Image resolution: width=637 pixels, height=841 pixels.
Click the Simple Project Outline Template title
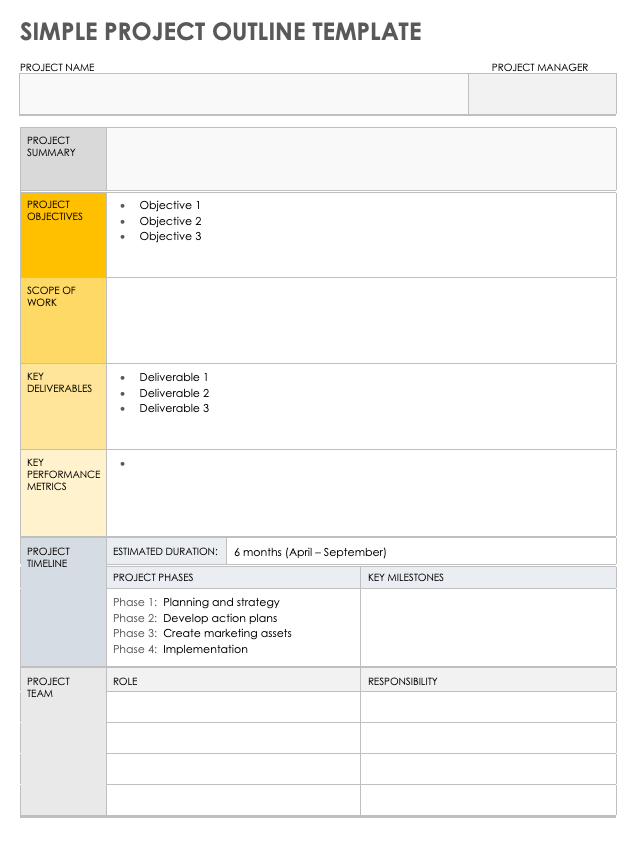221,32
